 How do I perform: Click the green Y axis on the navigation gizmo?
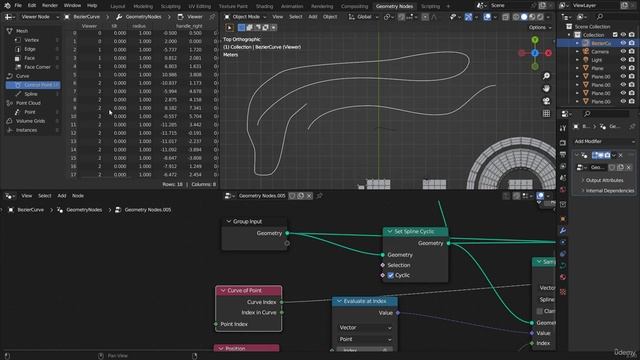pos(535,40)
